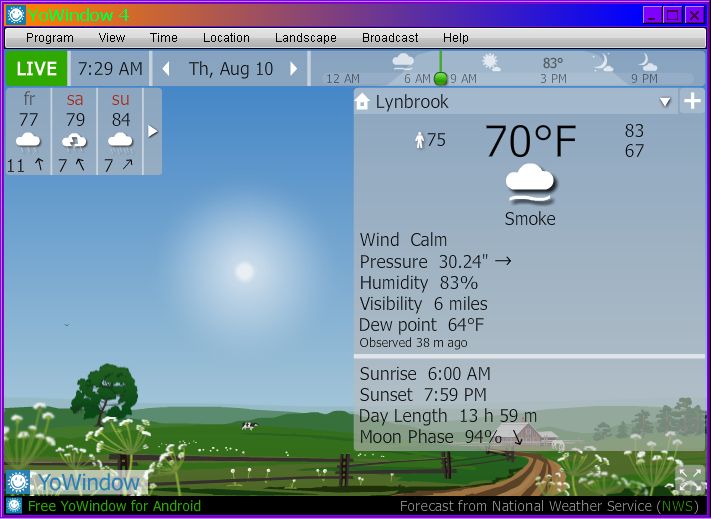Click the Wind Calm reading

click(x=403, y=240)
